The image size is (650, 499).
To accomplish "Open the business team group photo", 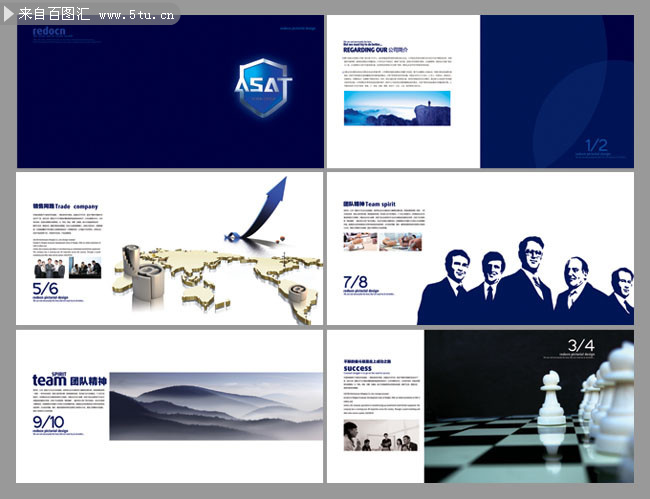I will [x=50, y=268].
